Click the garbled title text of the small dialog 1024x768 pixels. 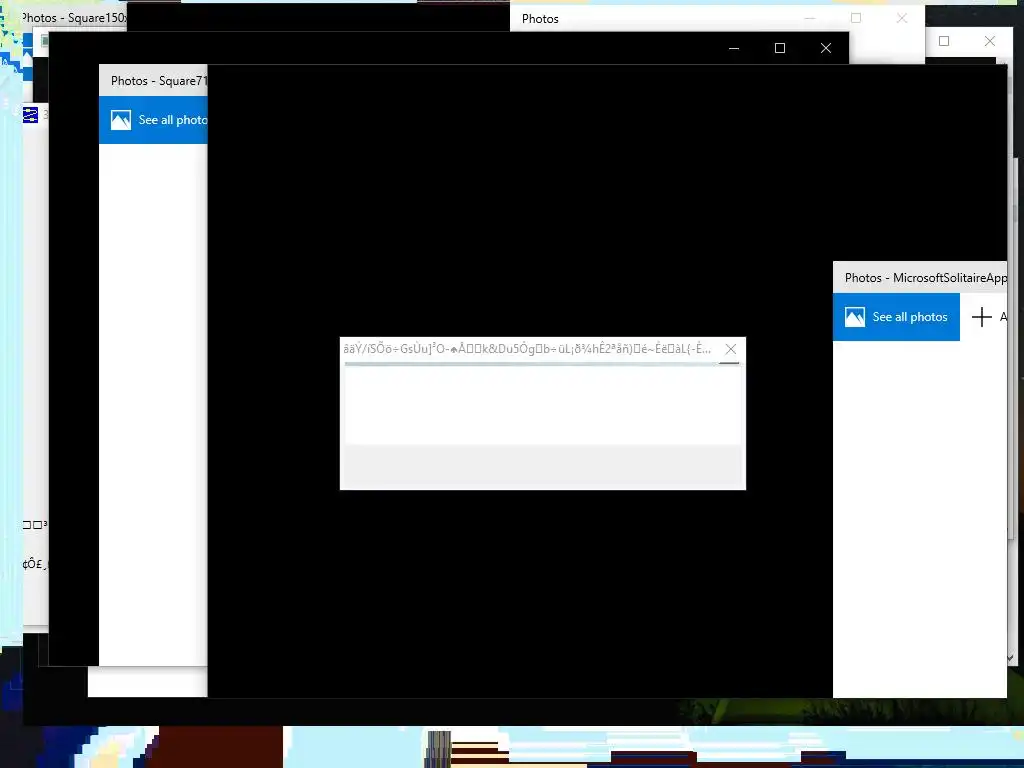point(527,349)
